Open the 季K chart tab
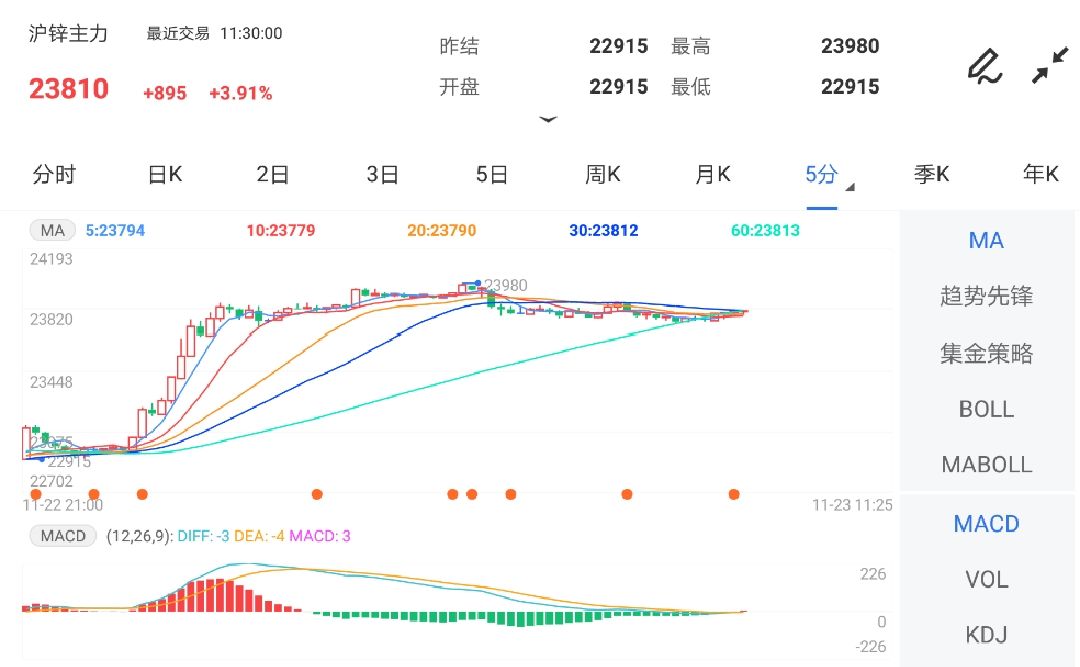Viewport: 1080px width, 667px height. (x=932, y=174)
